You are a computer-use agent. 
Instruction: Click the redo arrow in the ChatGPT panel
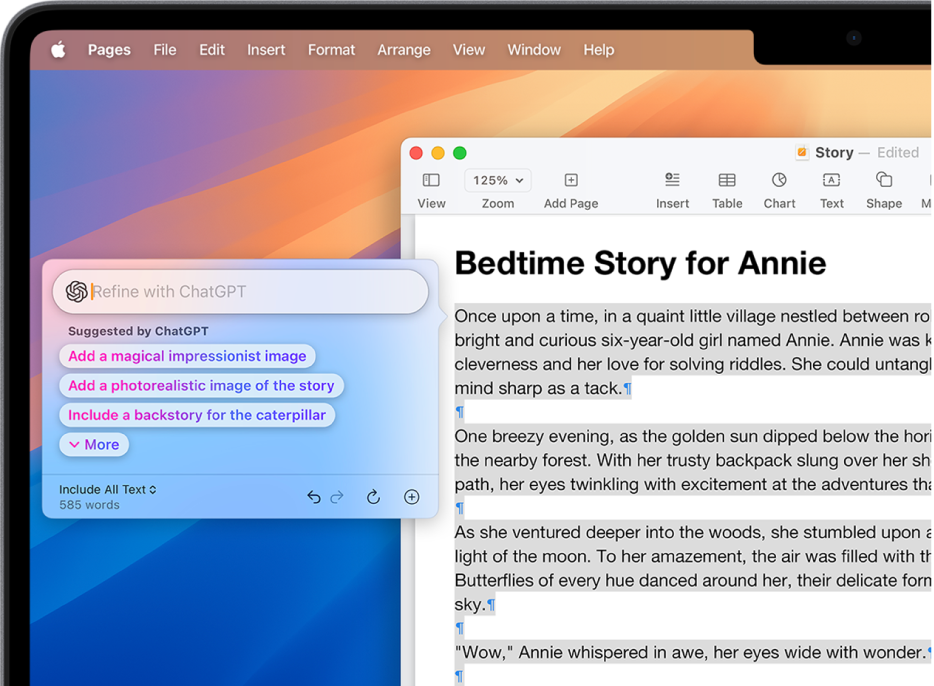338,497
